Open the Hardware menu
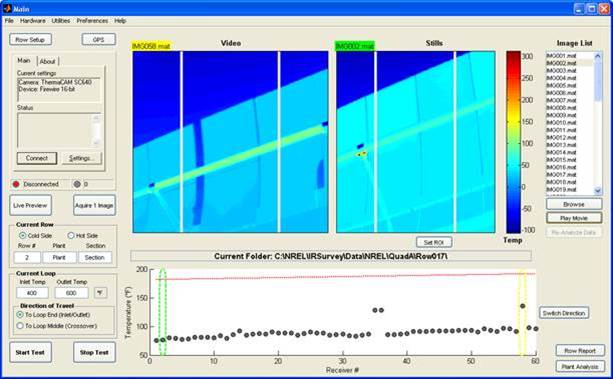 click(33, 21)
